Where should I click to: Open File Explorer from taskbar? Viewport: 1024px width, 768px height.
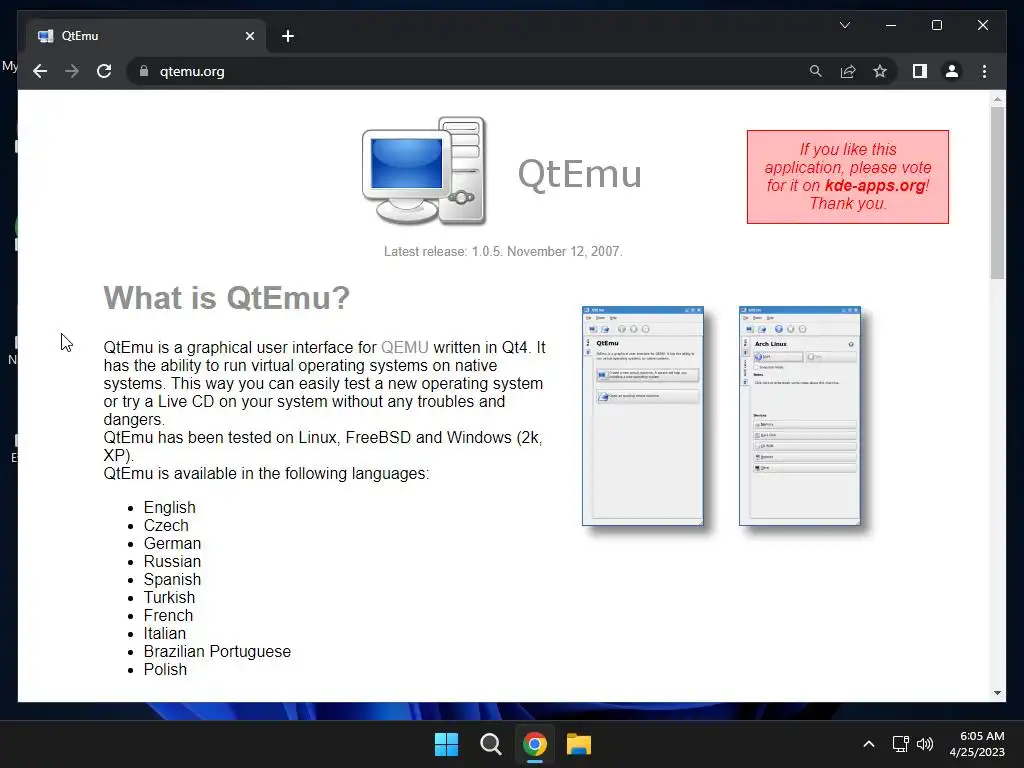pos(579,744)
